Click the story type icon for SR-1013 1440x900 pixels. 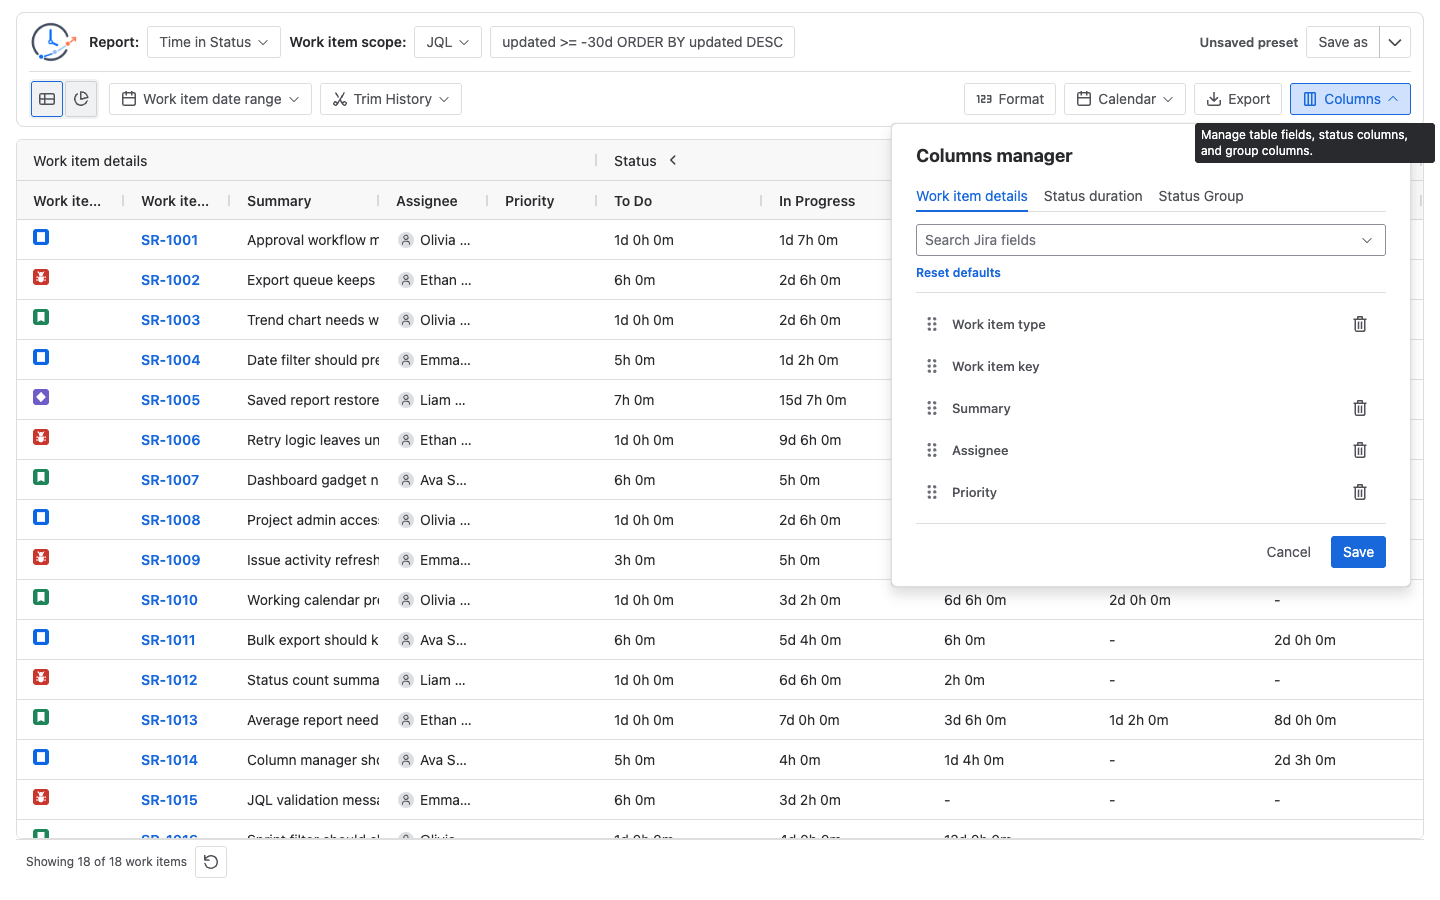pyautogui.click(x=41, y=717)
